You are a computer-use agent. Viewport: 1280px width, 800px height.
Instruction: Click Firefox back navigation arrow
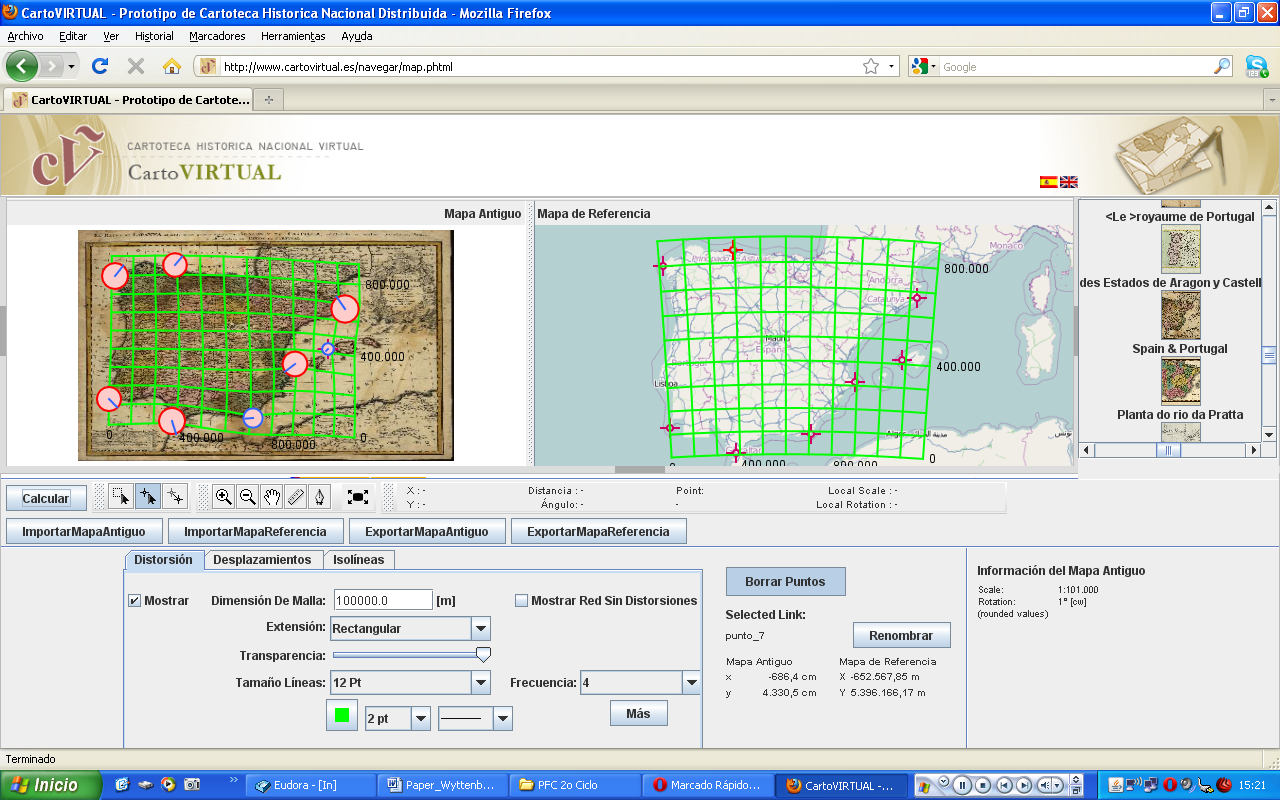click(22, 66)
